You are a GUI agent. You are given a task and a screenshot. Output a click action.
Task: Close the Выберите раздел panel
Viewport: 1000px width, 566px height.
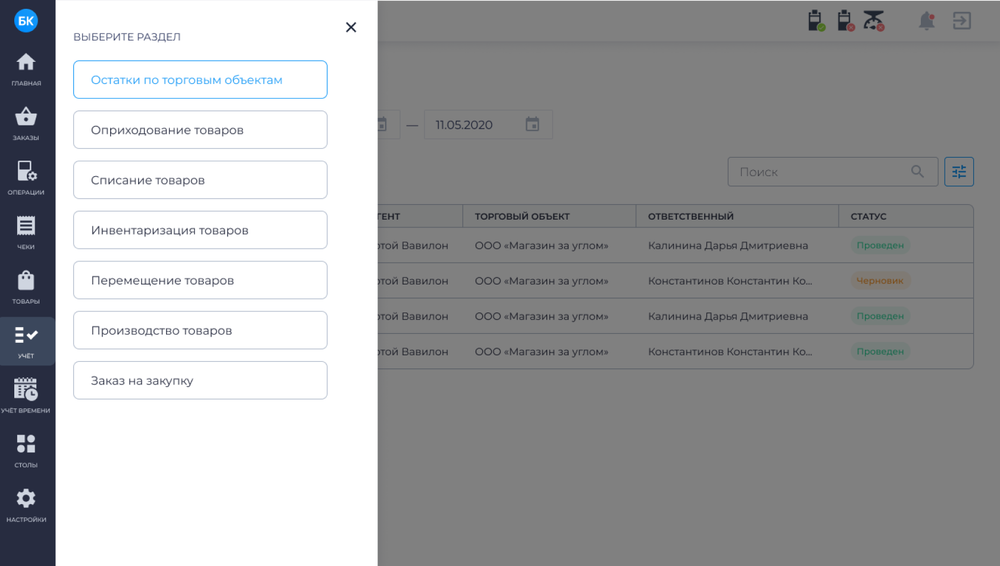click(351, 28)
